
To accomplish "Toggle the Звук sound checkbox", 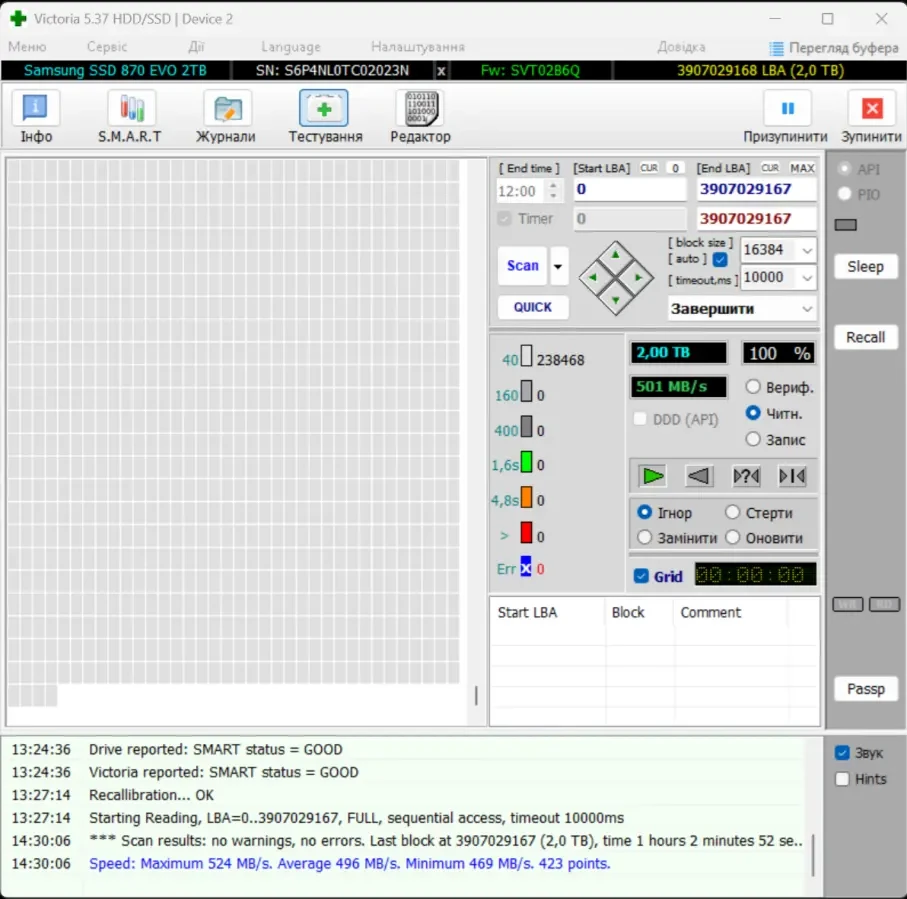I will 842,753.
